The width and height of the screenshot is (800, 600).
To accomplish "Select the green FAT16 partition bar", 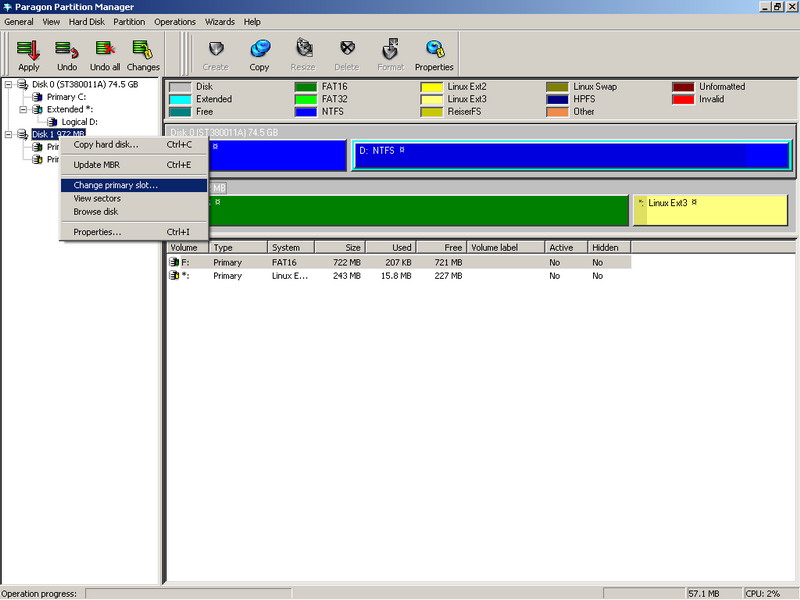I will [x=418, y=210].
